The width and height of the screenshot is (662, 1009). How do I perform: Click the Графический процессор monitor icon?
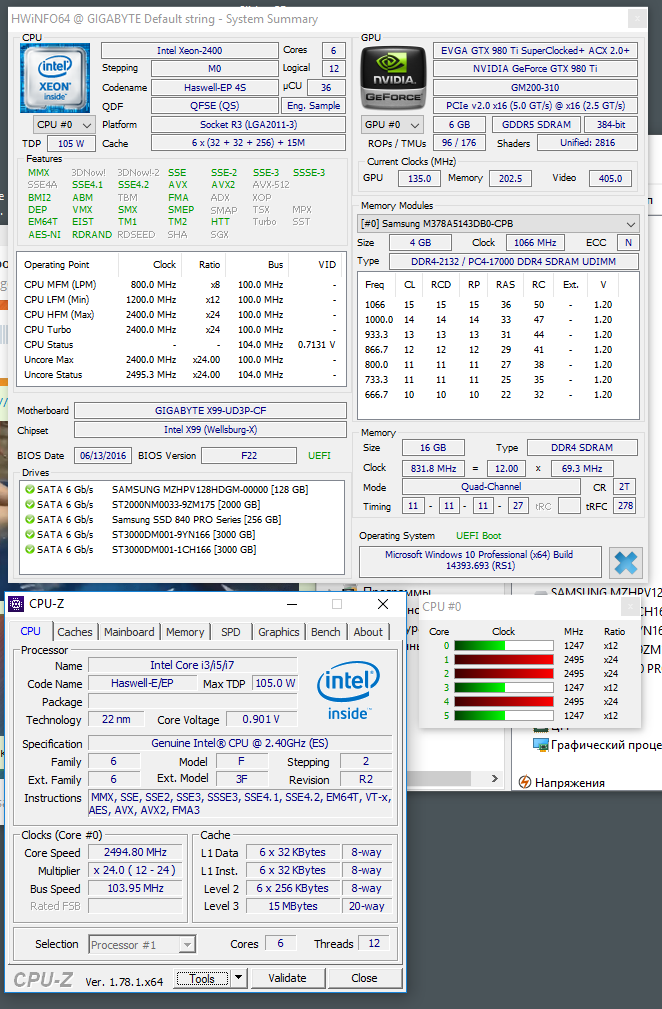pyautogui.click(x=540, y=745)
